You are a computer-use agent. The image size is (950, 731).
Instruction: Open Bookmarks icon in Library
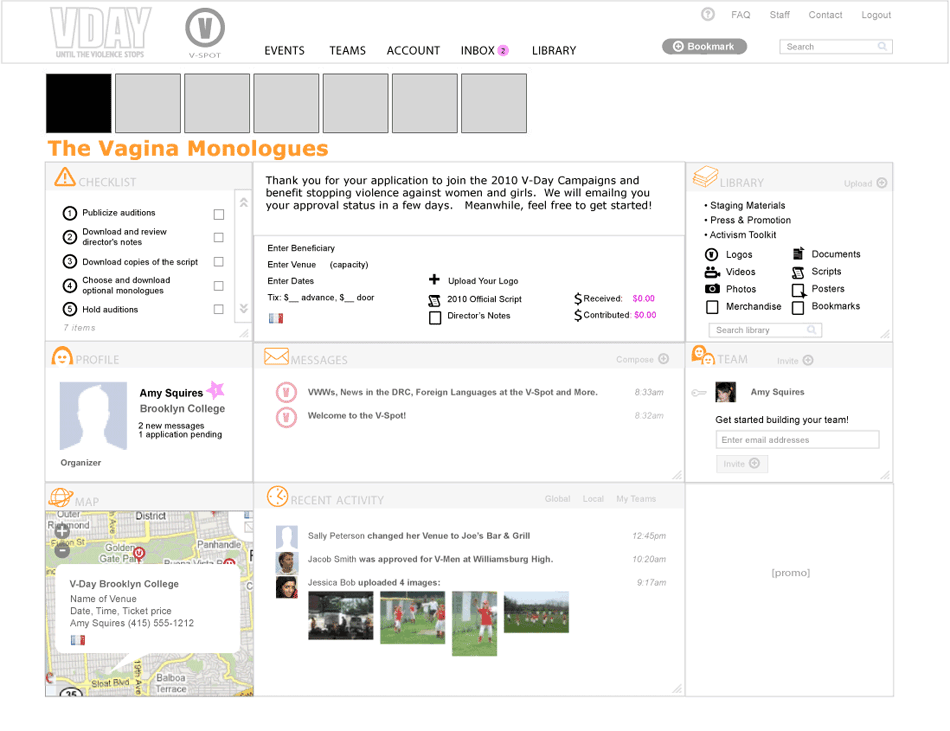[x=799, y=307]
